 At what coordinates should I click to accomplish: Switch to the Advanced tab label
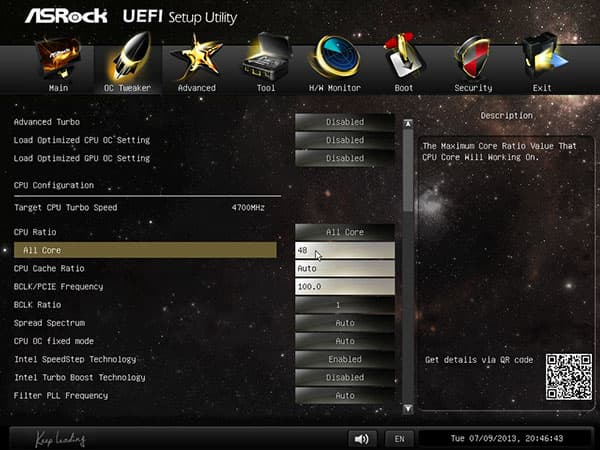[x=197, y=88]
